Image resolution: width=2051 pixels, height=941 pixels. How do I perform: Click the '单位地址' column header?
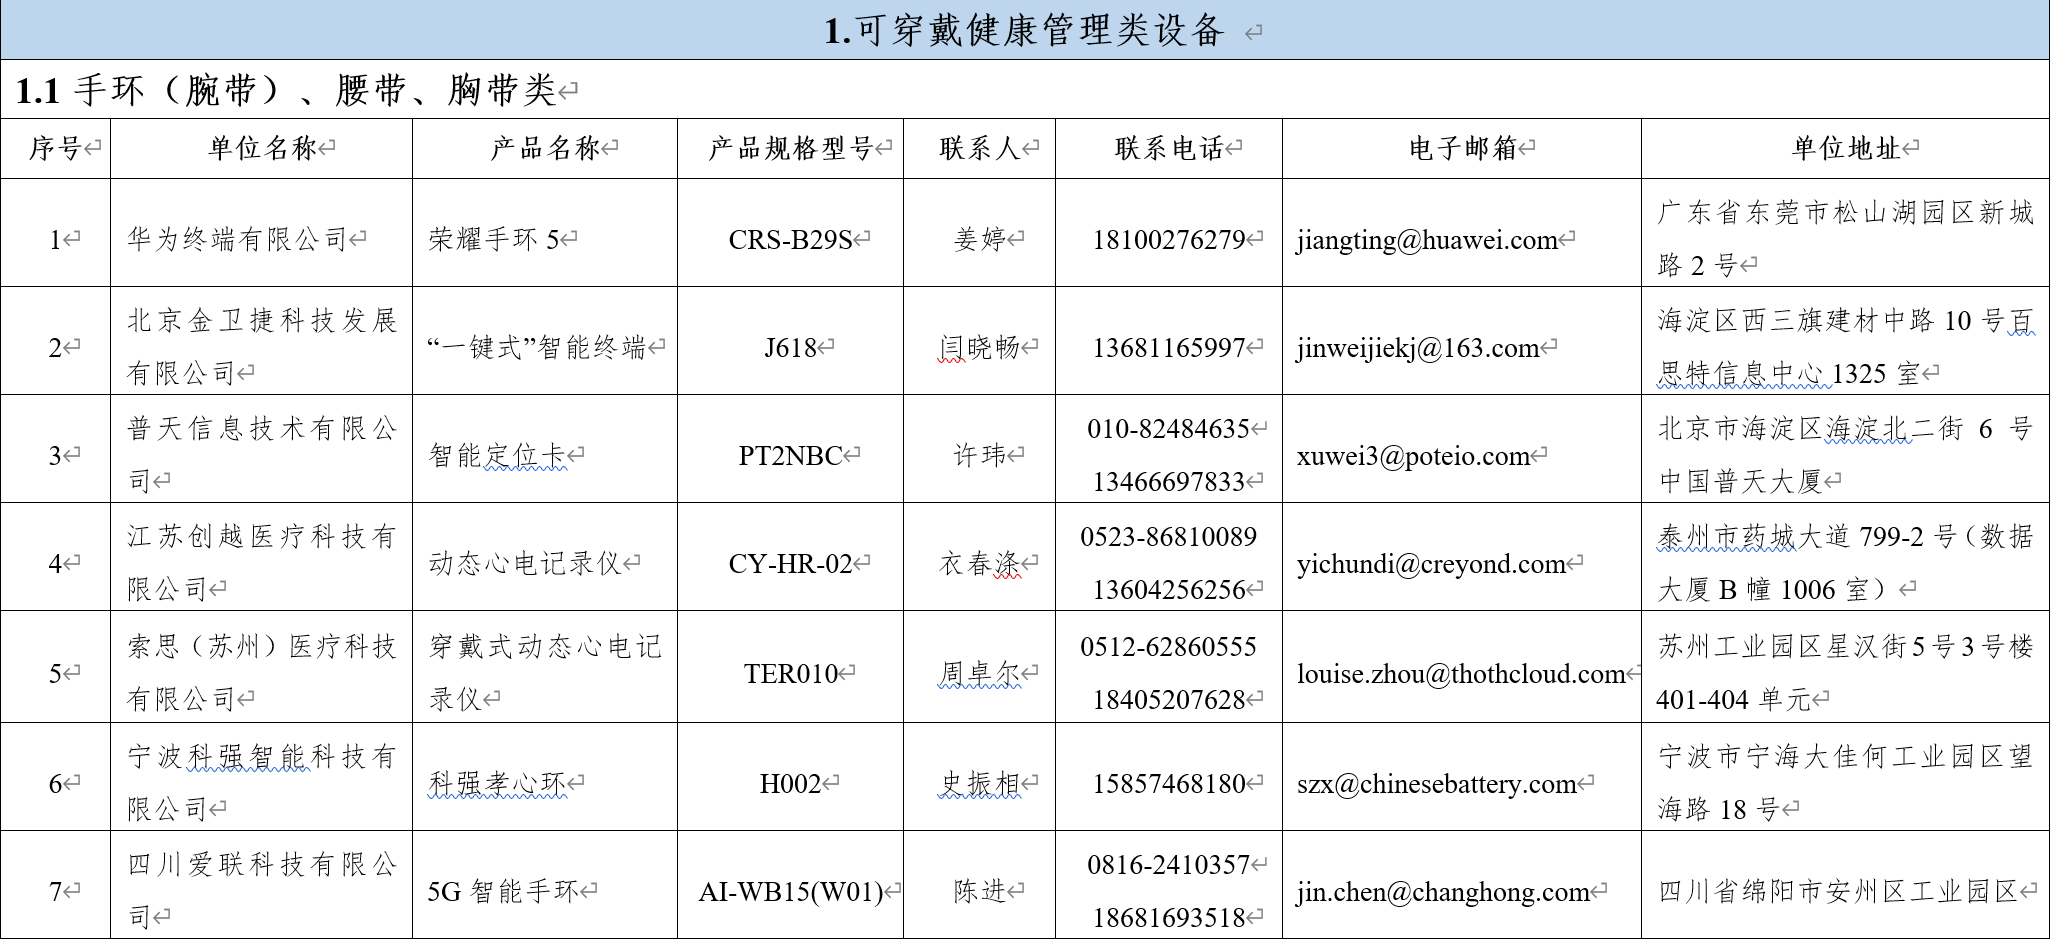click(1846, 149)
